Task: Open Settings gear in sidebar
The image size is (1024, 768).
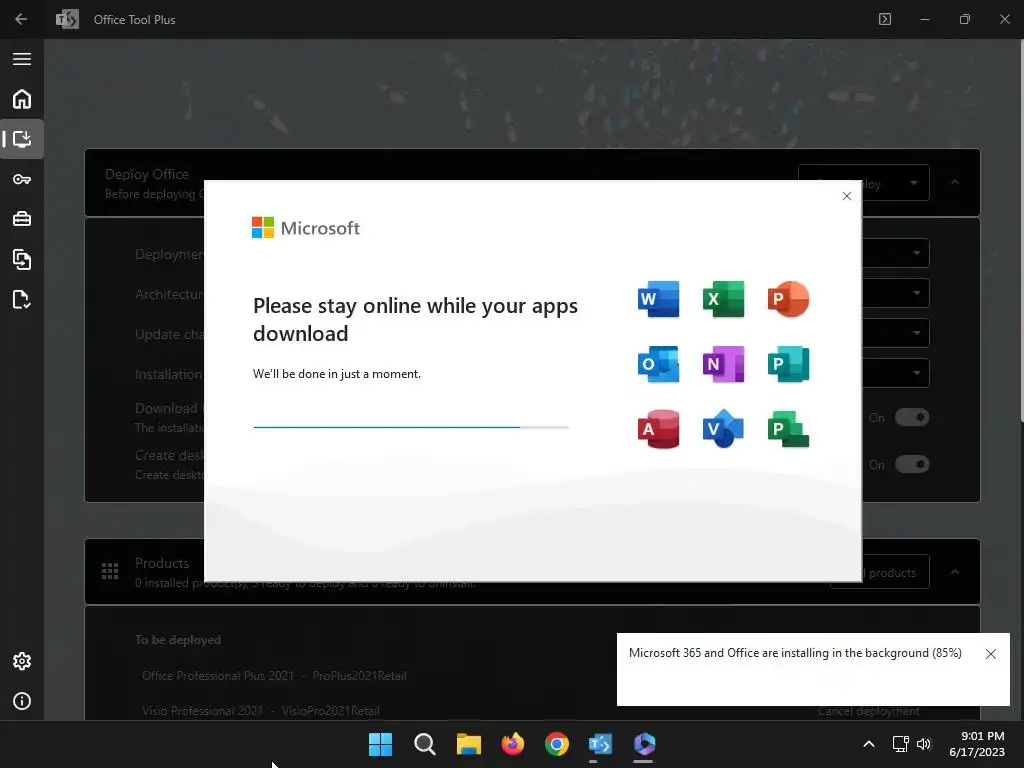Action: pyautogui.click(x=22, y=661)
